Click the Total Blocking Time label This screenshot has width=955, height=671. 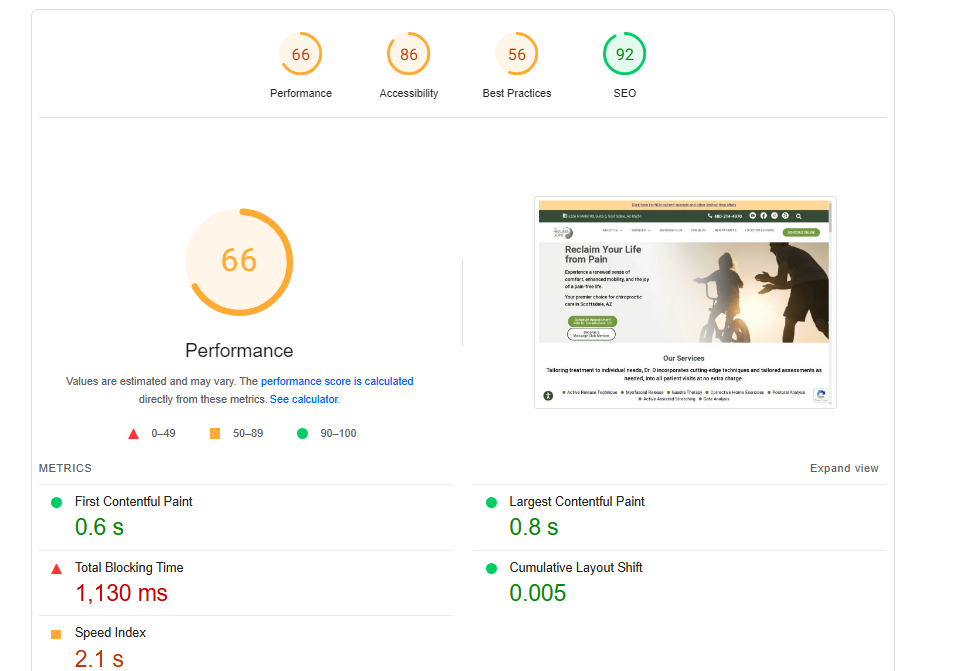click(x=129, y=567)
